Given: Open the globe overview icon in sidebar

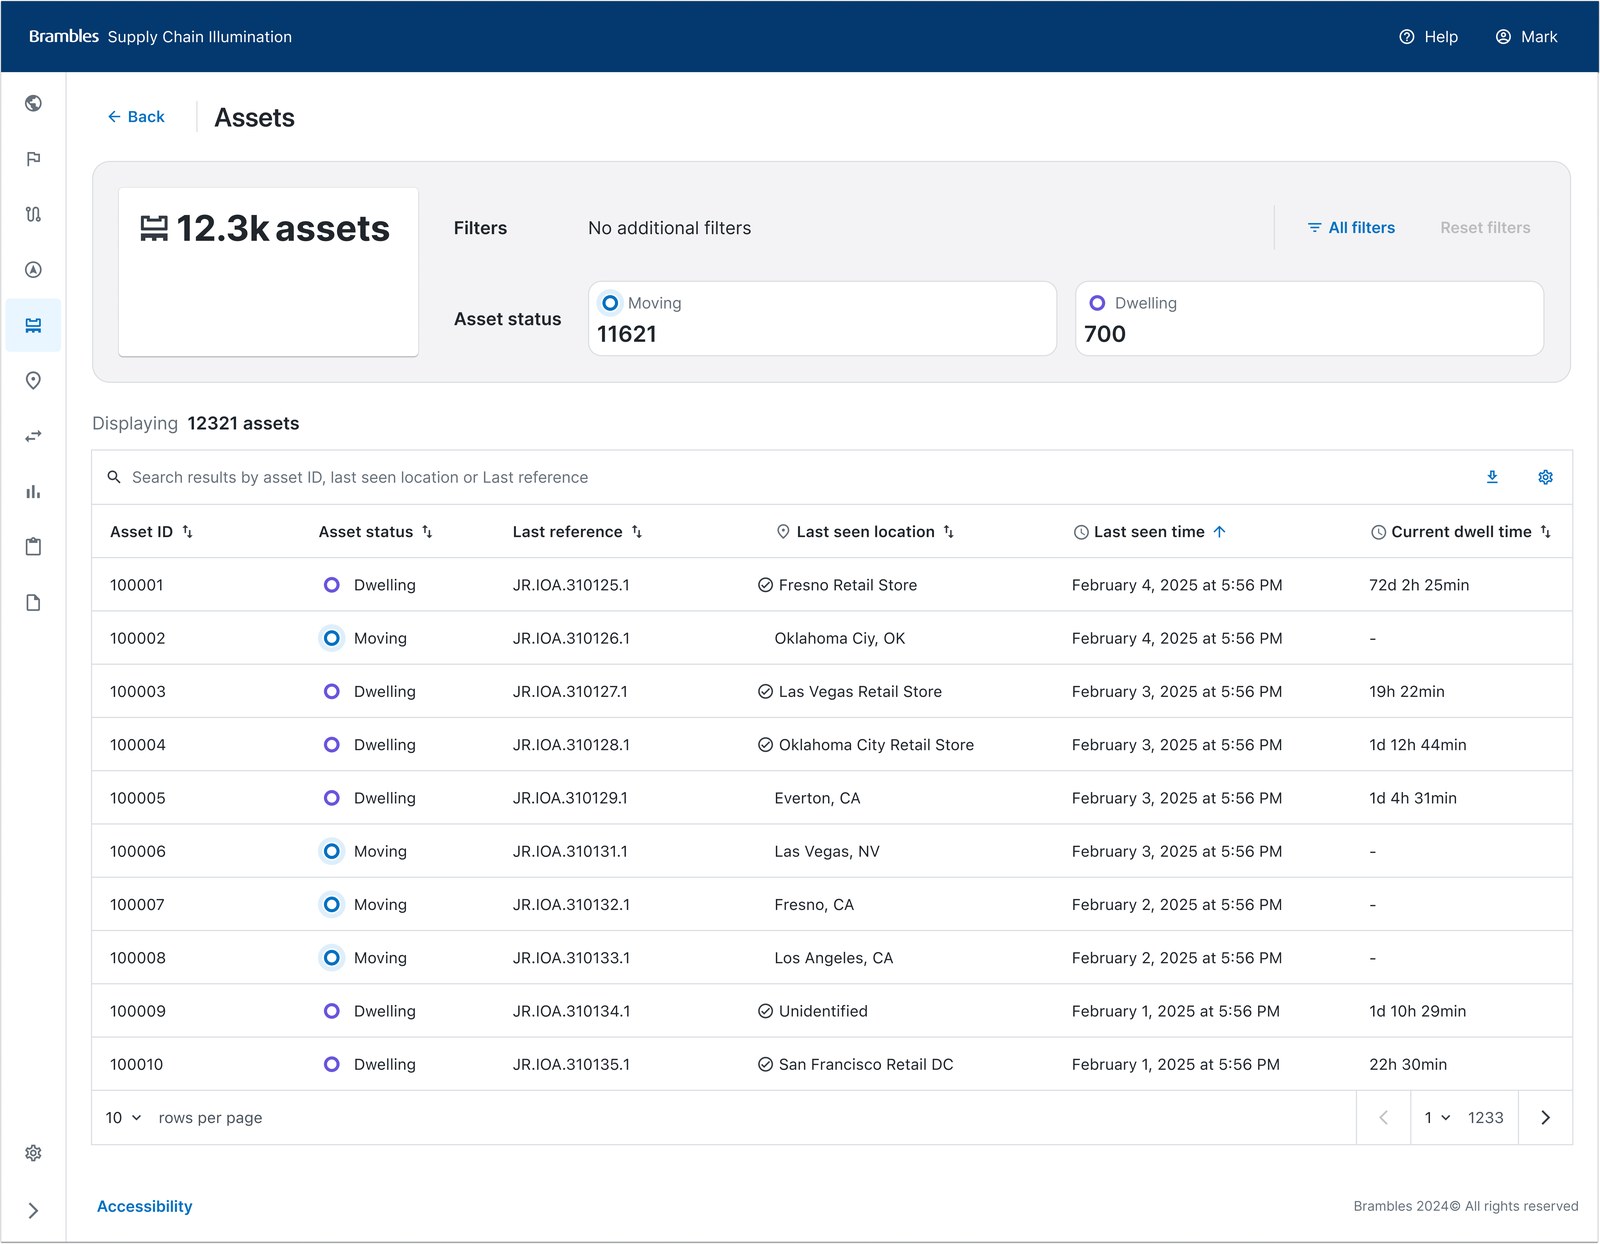Looking at the screenshot, I should (x=33, y=103).
